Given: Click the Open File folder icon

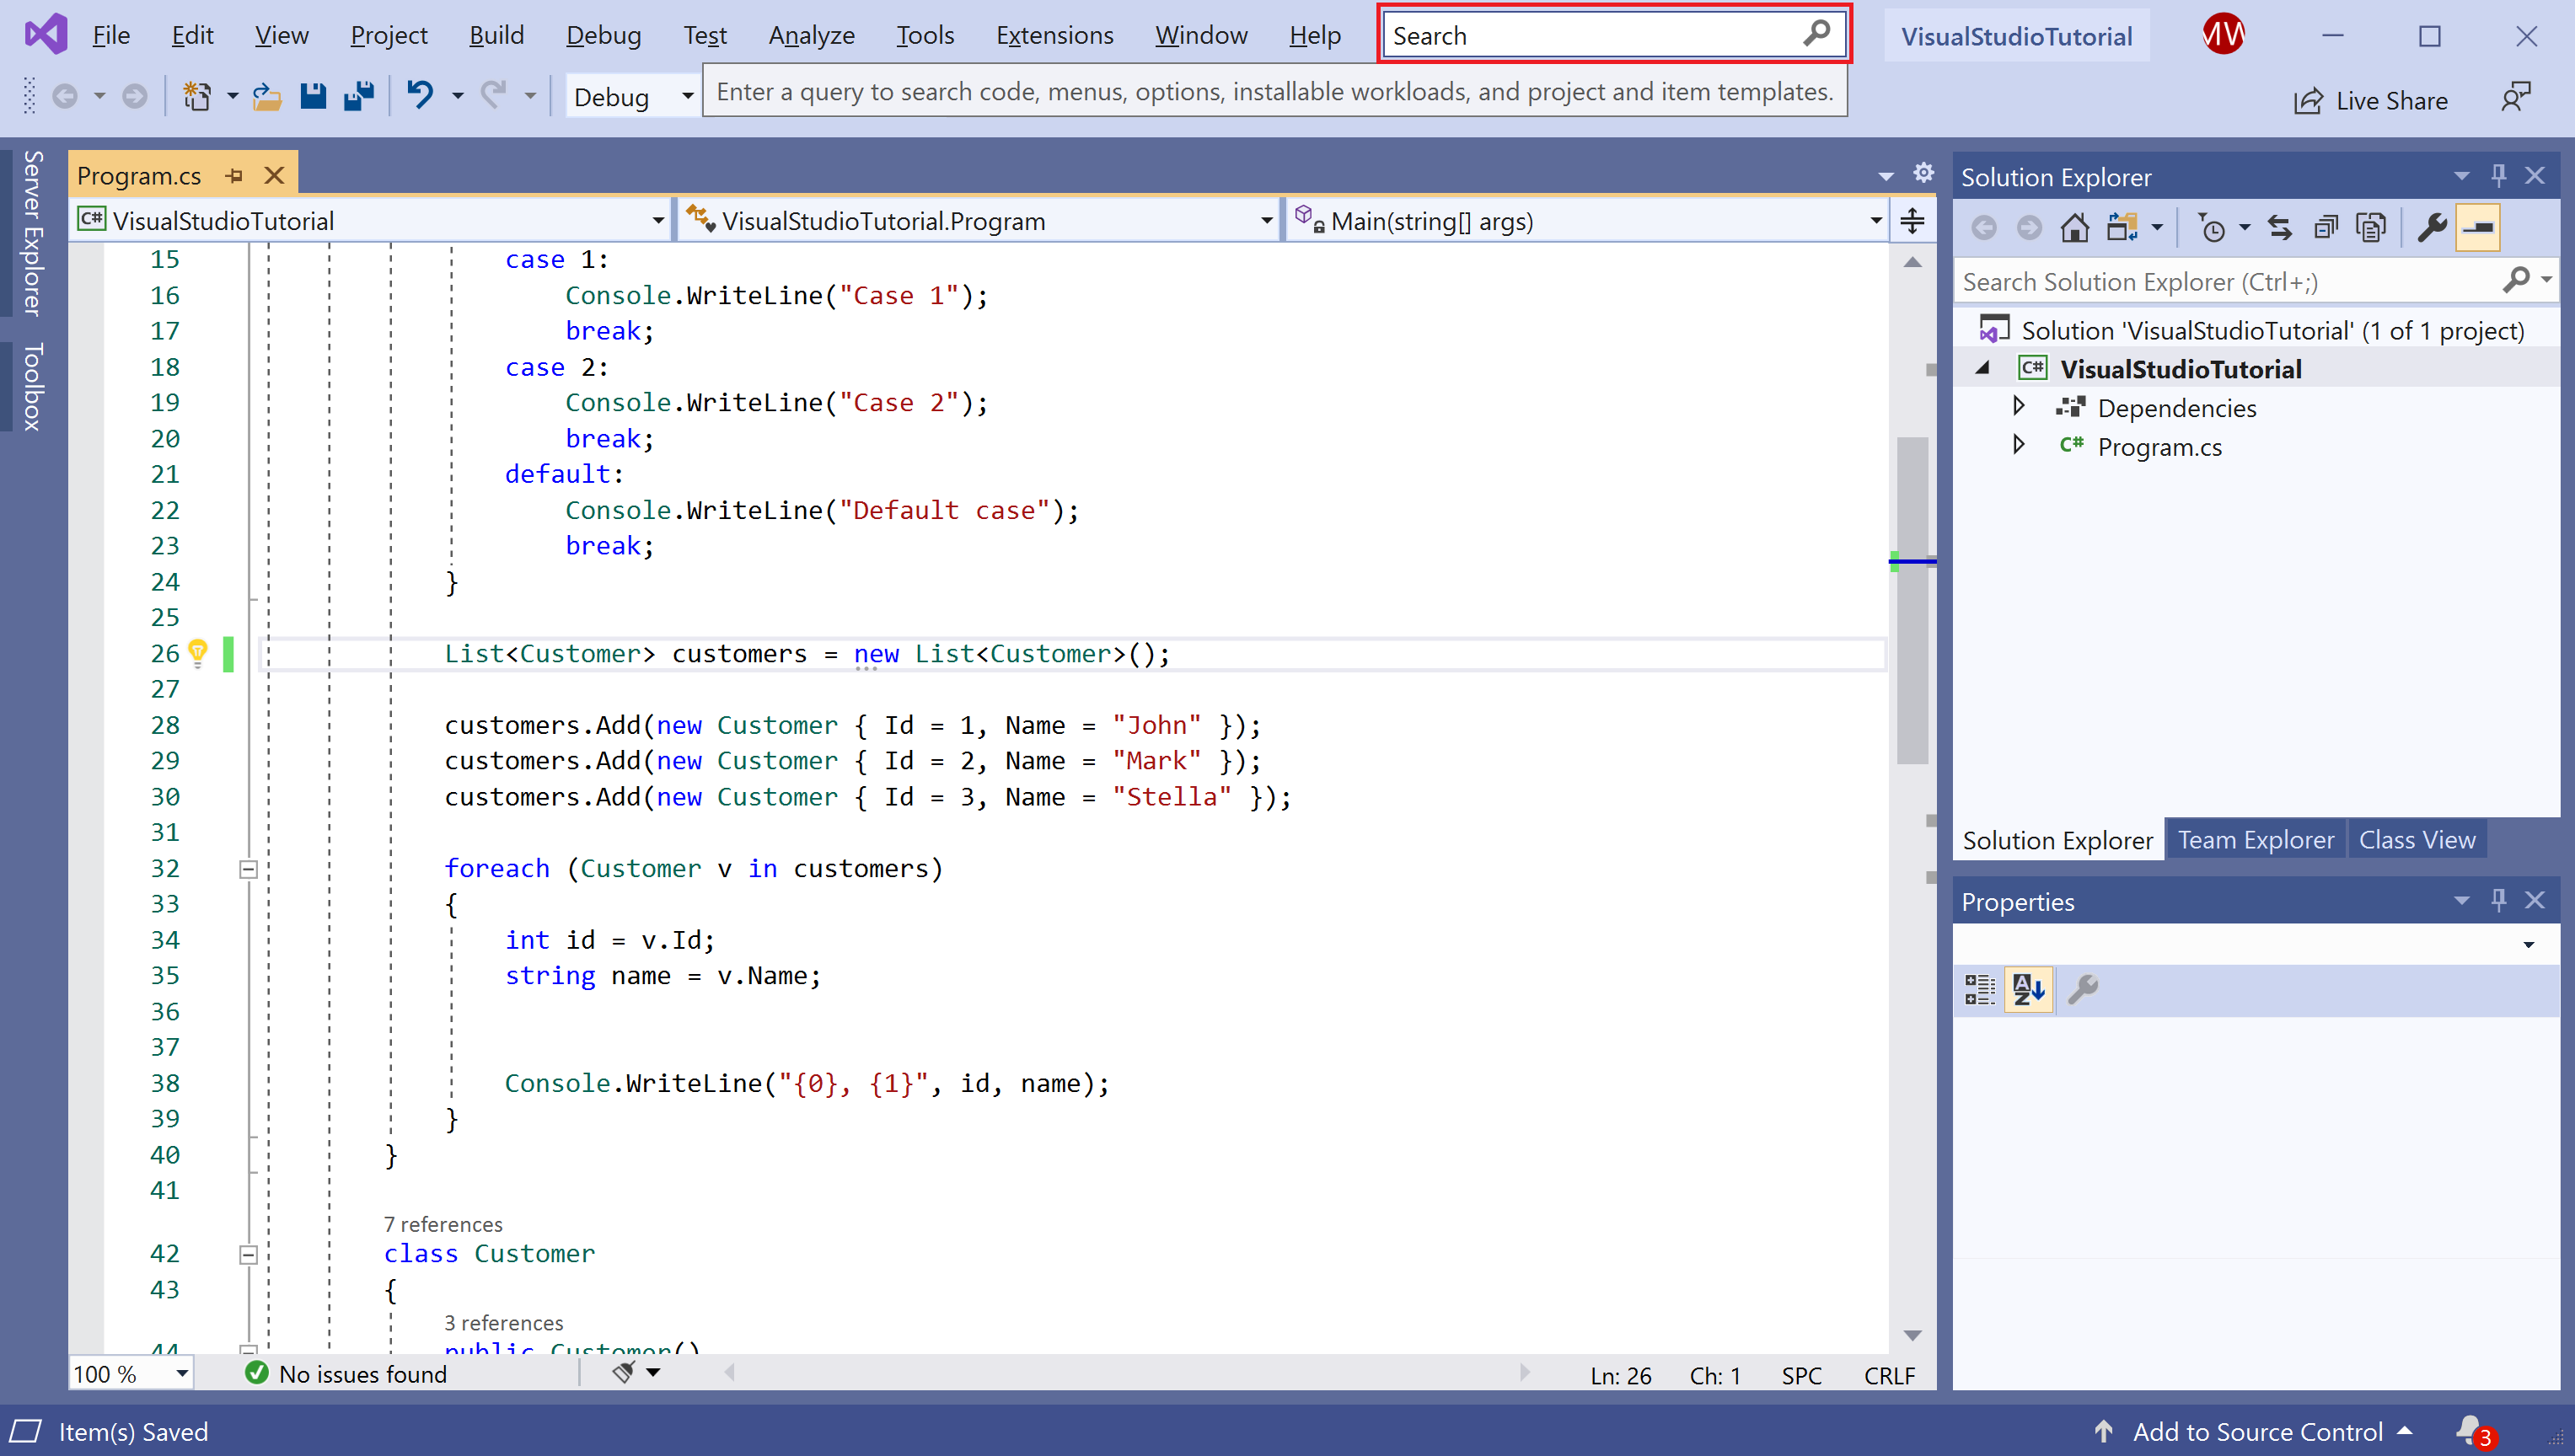Looking at the screenshot, I should click(266, 97).
